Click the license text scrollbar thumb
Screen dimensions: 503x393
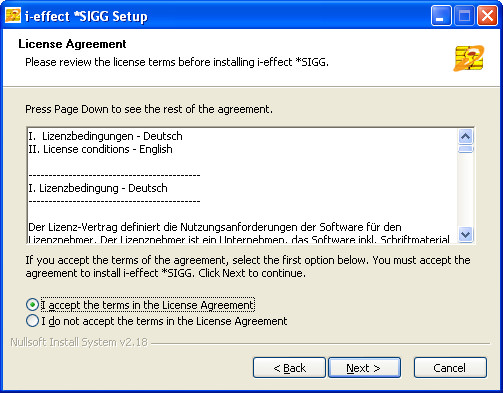pos(465,149)
